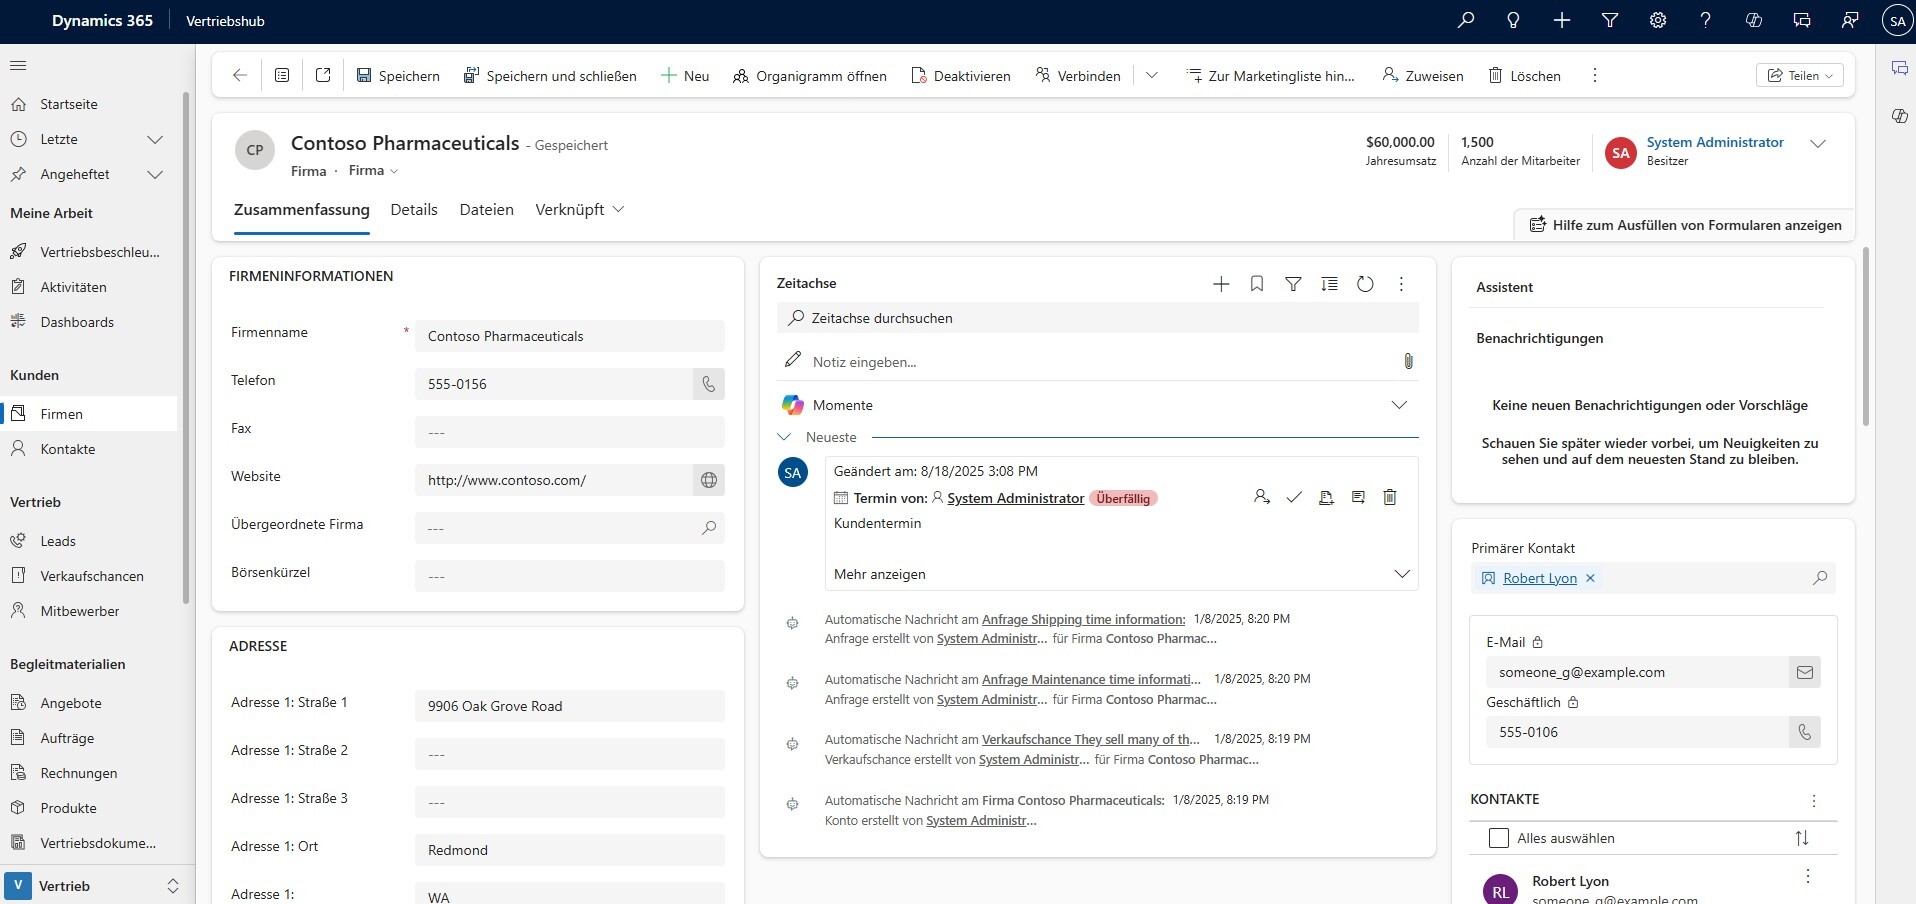Screen dimensions: 1916x904
Task: Open the timeline filter icon
Action: [1293, 284]
